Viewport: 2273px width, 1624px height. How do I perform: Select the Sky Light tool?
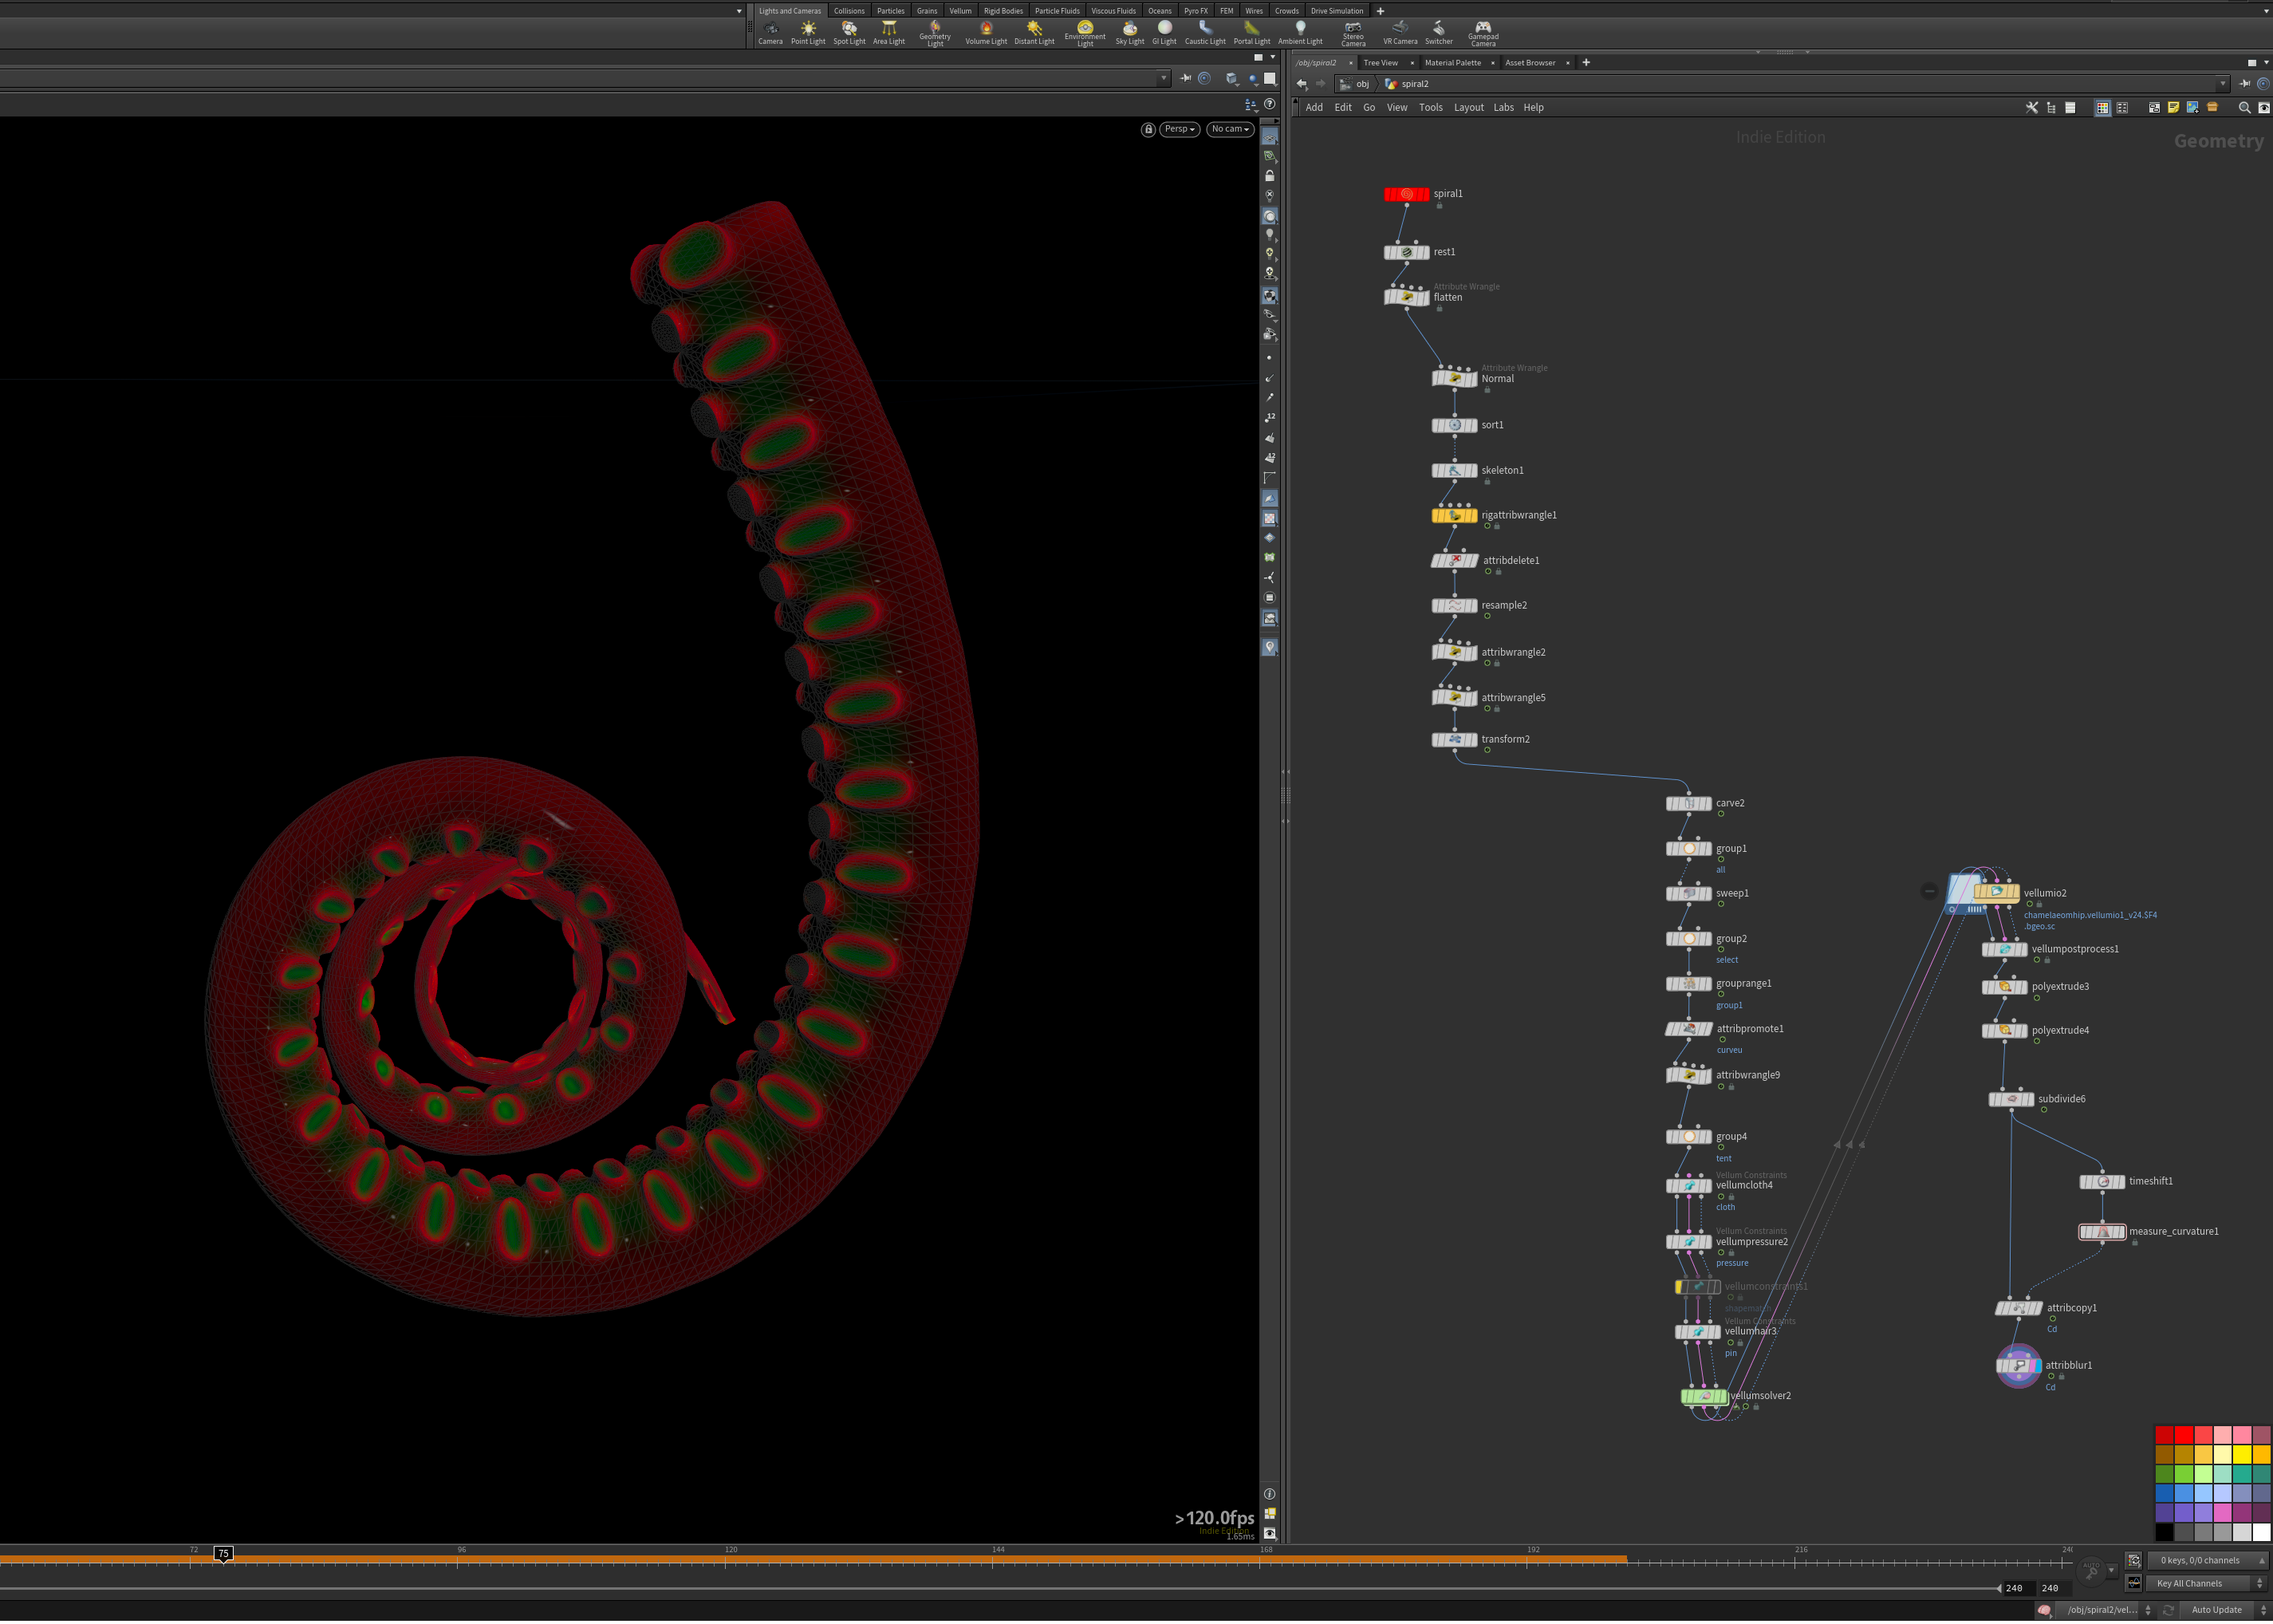1129,33
